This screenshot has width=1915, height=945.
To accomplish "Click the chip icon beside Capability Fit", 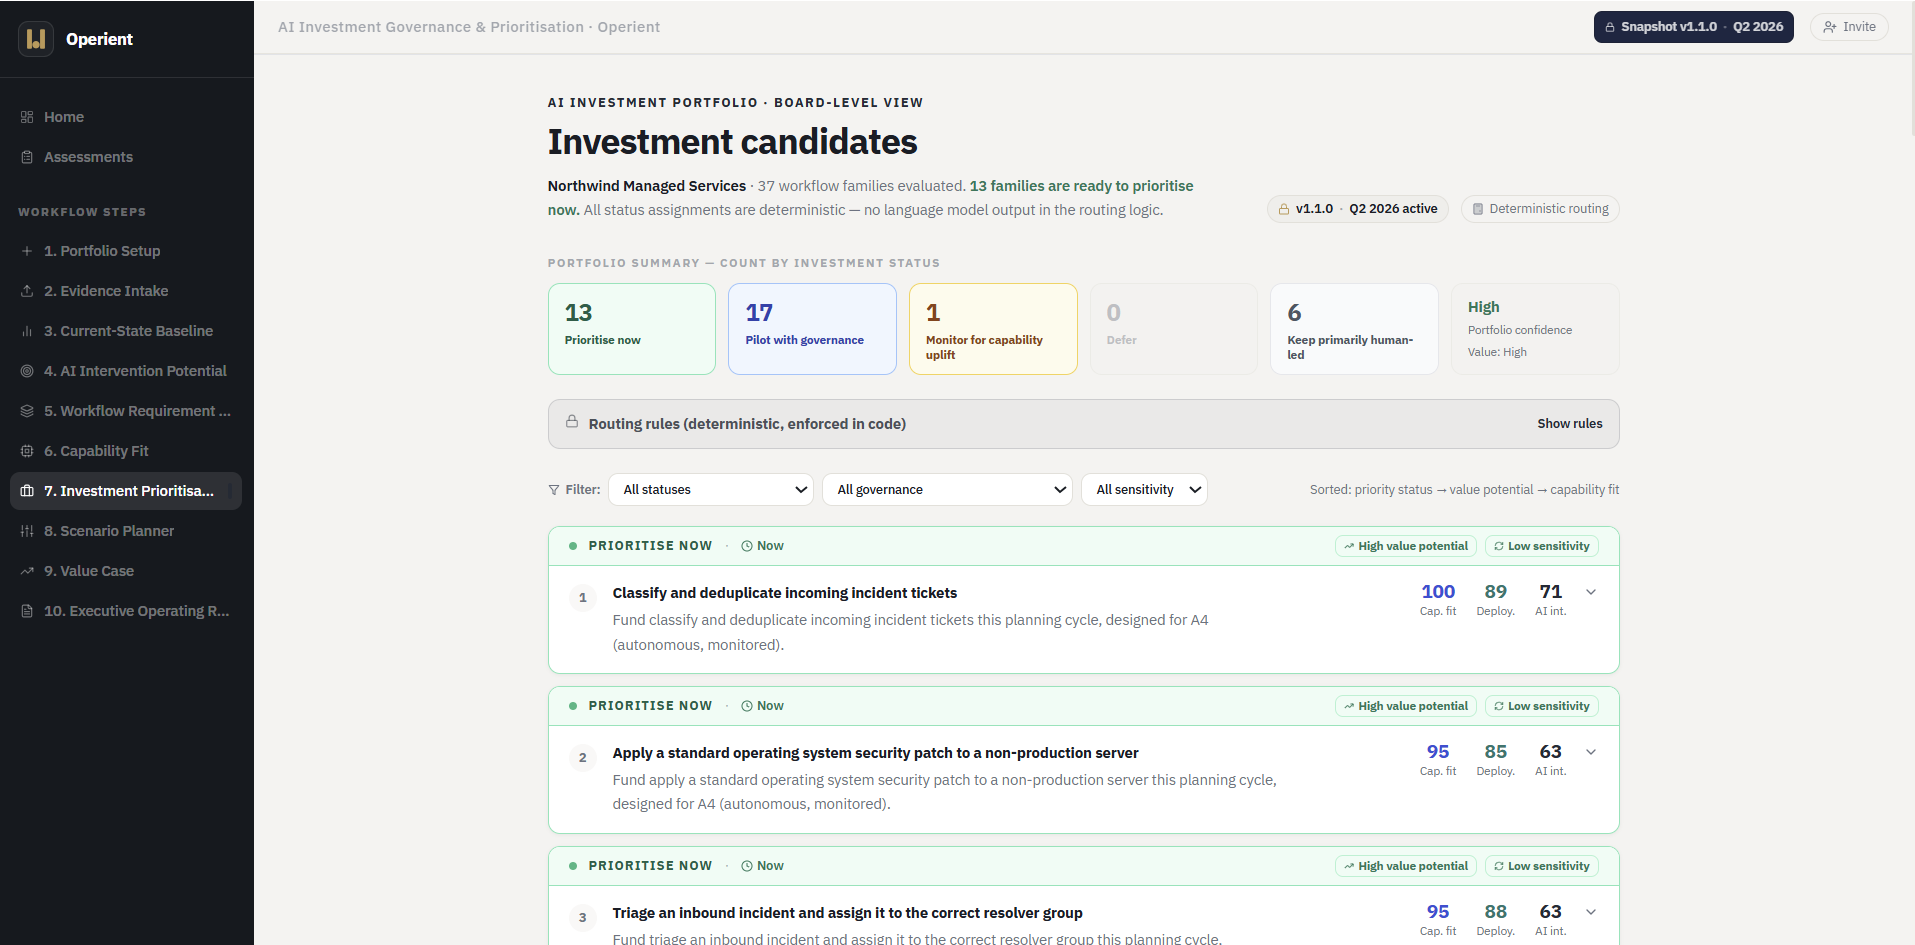I will tap(27, 451).
